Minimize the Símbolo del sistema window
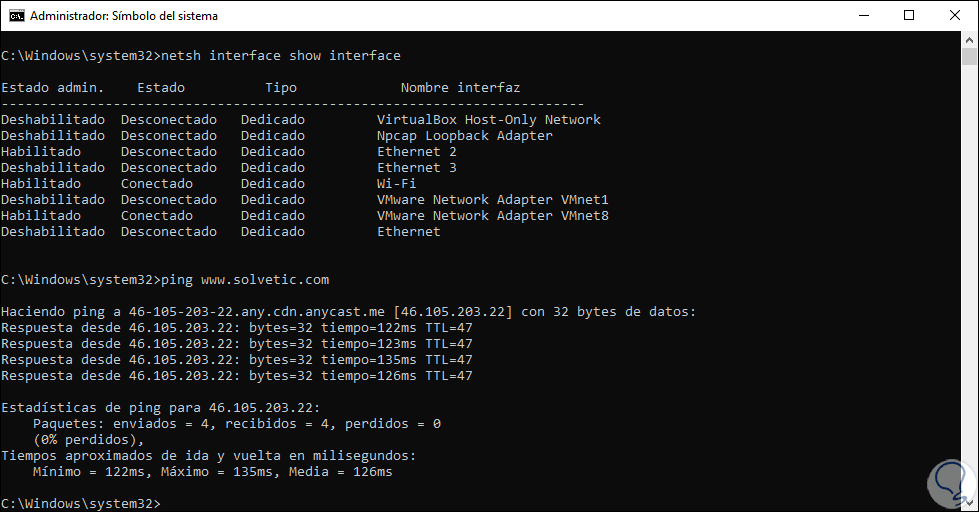 click(862, 16)
